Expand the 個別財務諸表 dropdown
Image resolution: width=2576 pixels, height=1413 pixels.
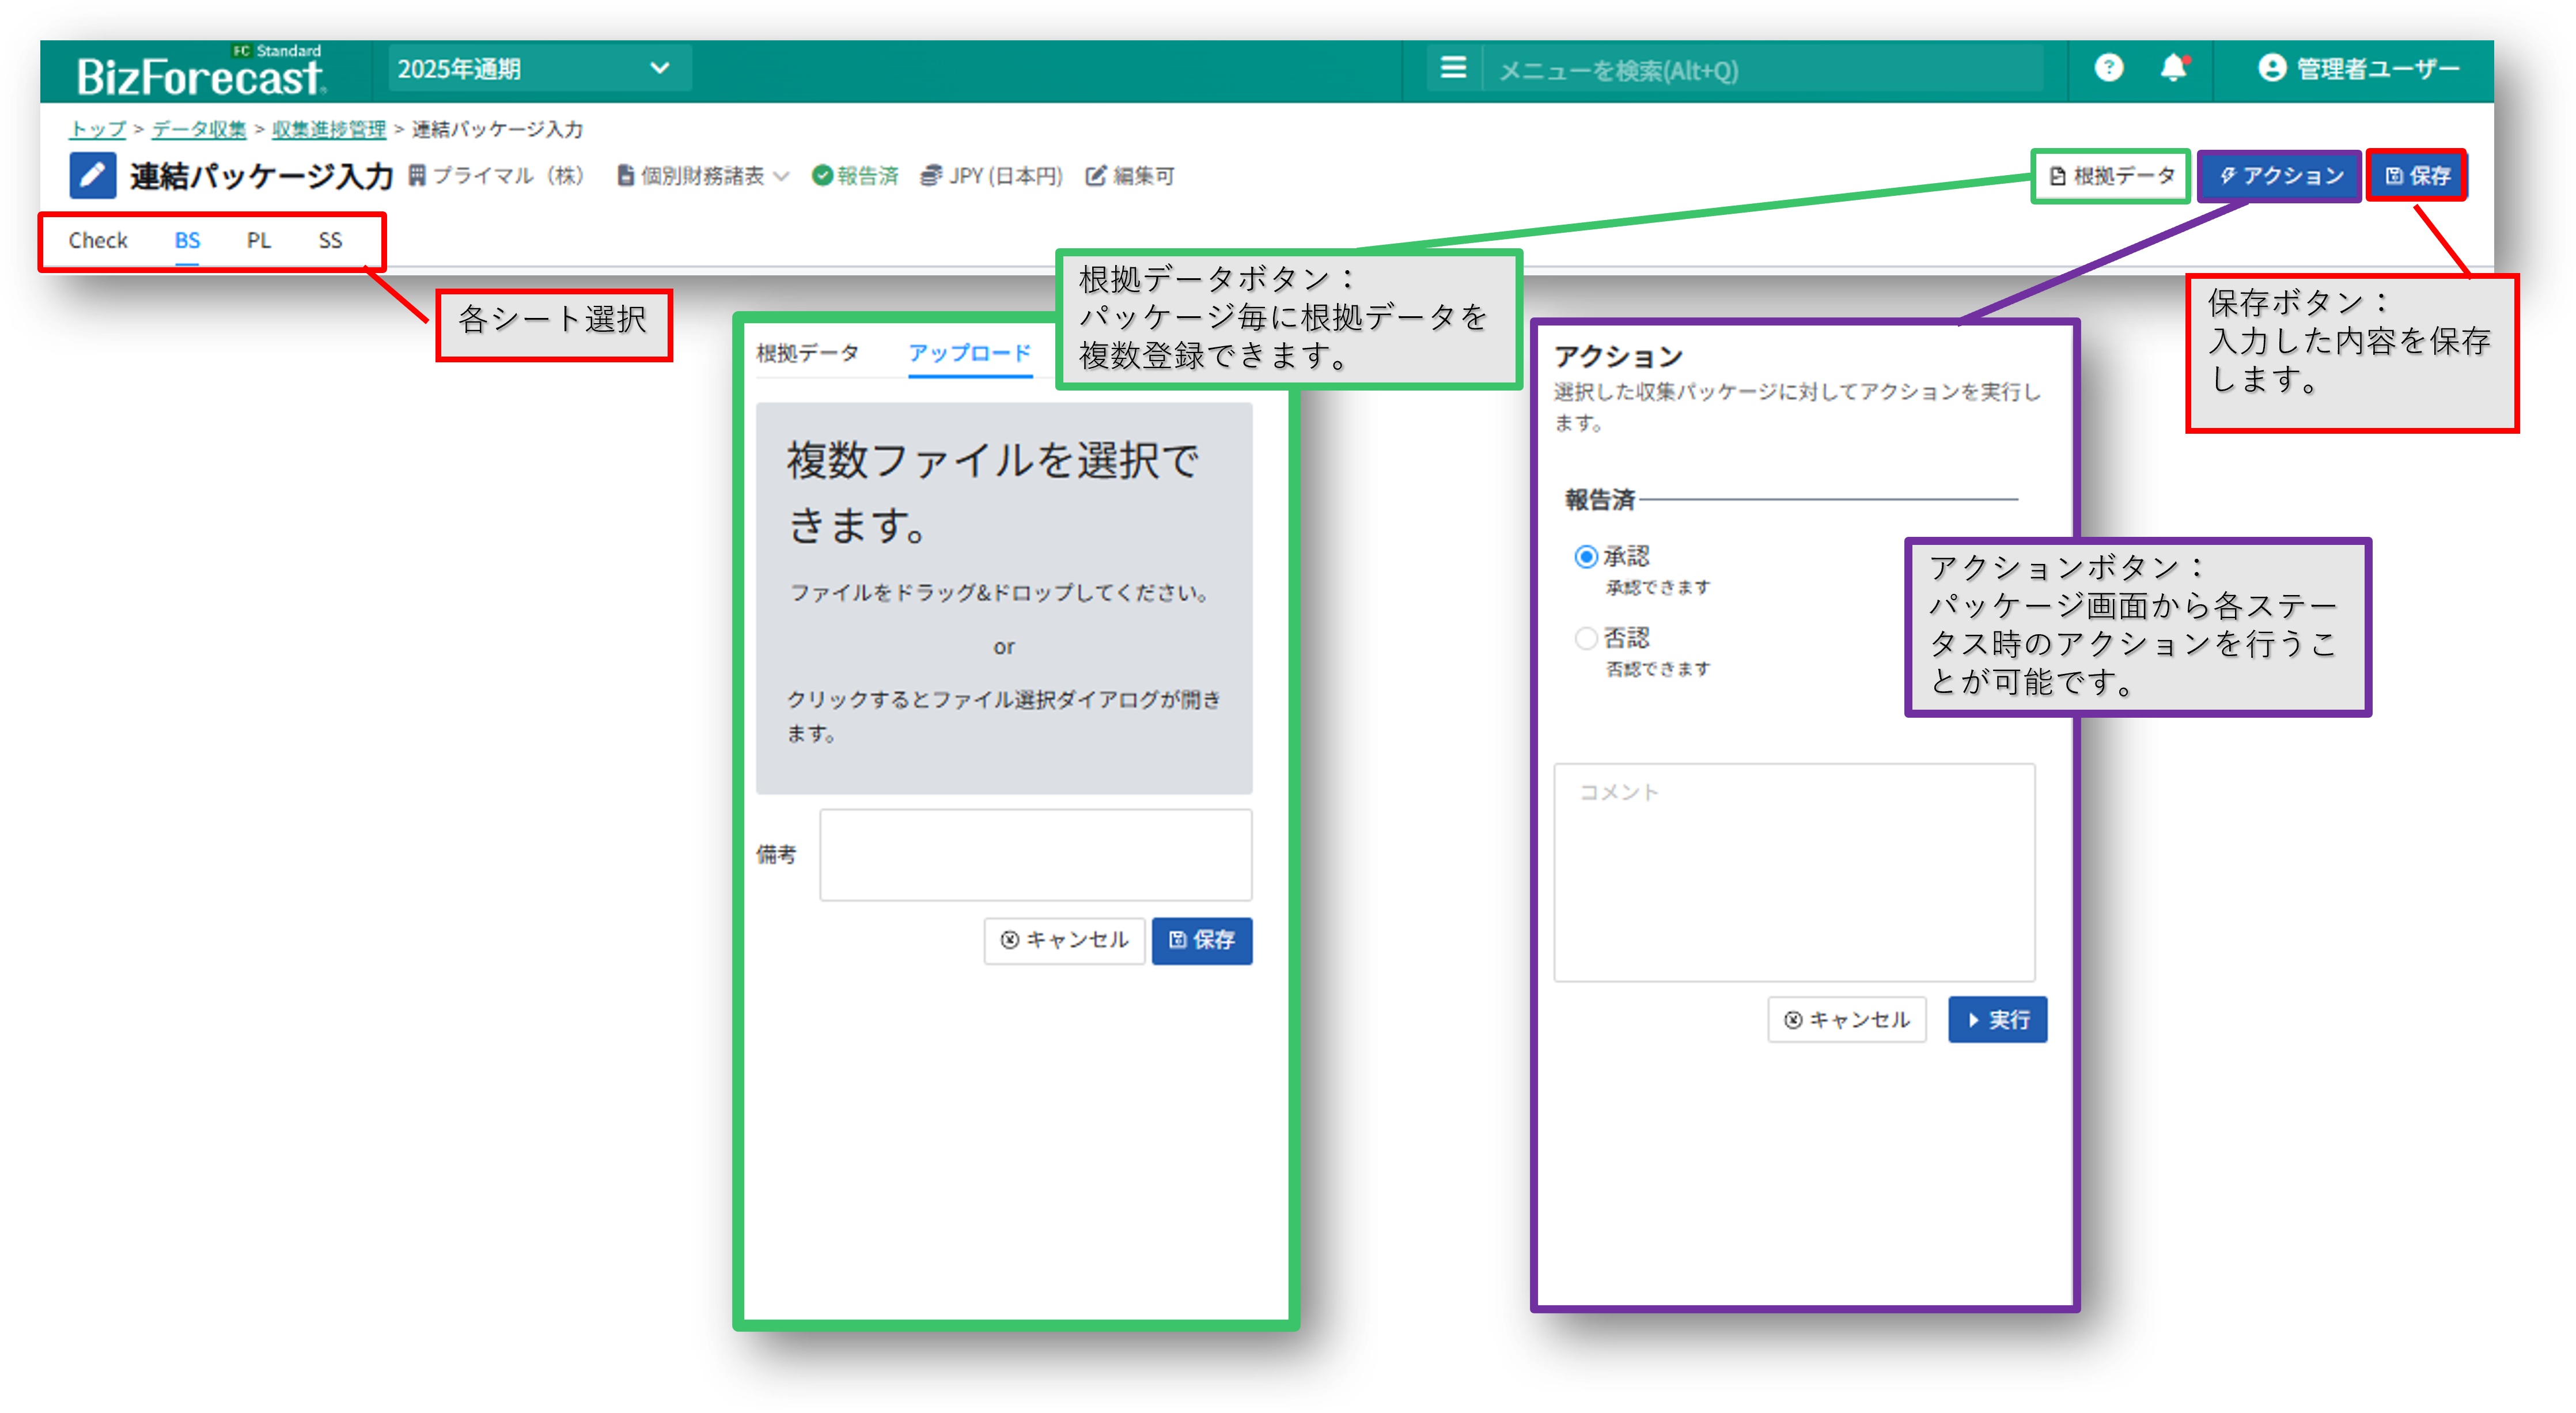(703, 176)
